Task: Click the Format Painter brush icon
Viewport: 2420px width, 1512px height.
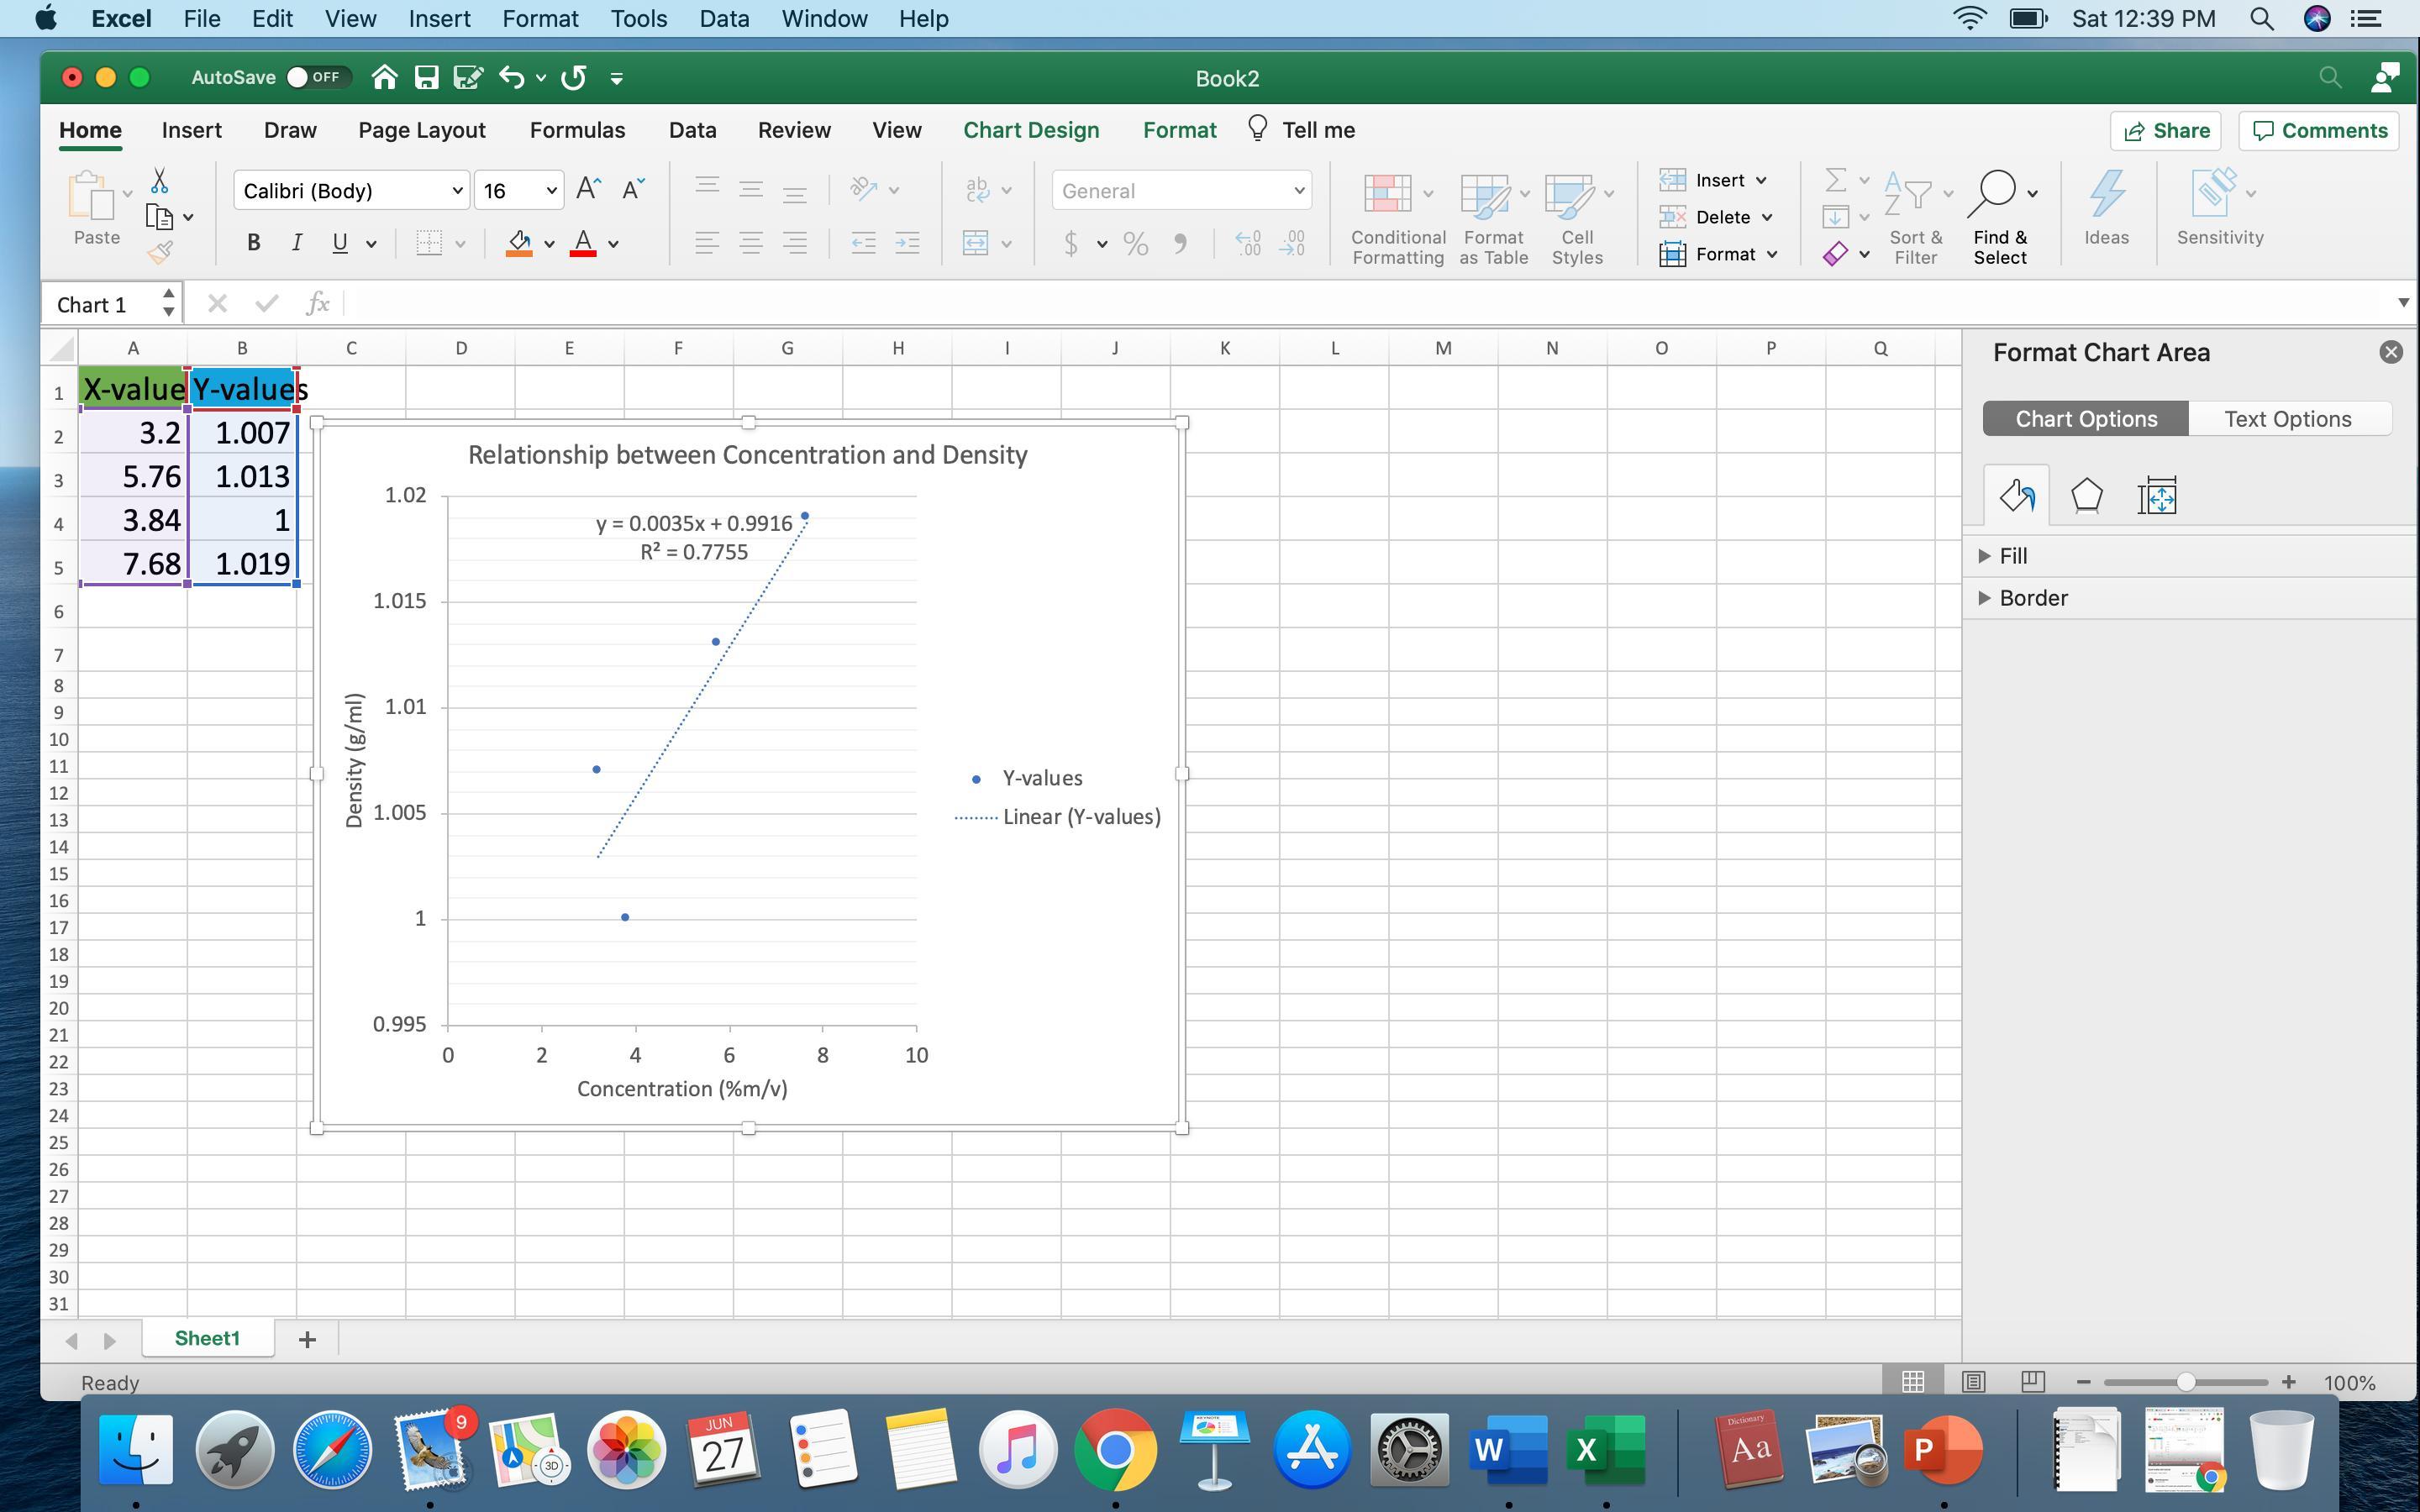Action: (160, 253)
